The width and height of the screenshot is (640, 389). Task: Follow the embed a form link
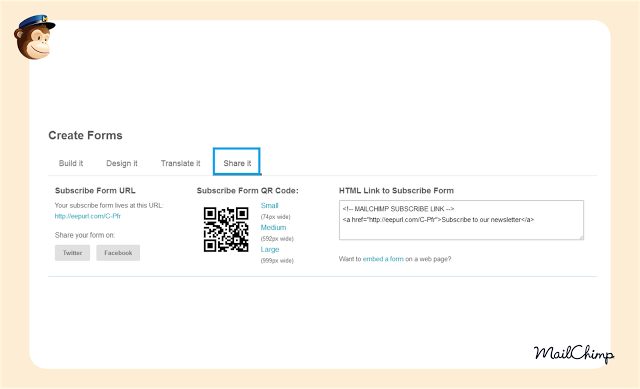click(383, 259)
